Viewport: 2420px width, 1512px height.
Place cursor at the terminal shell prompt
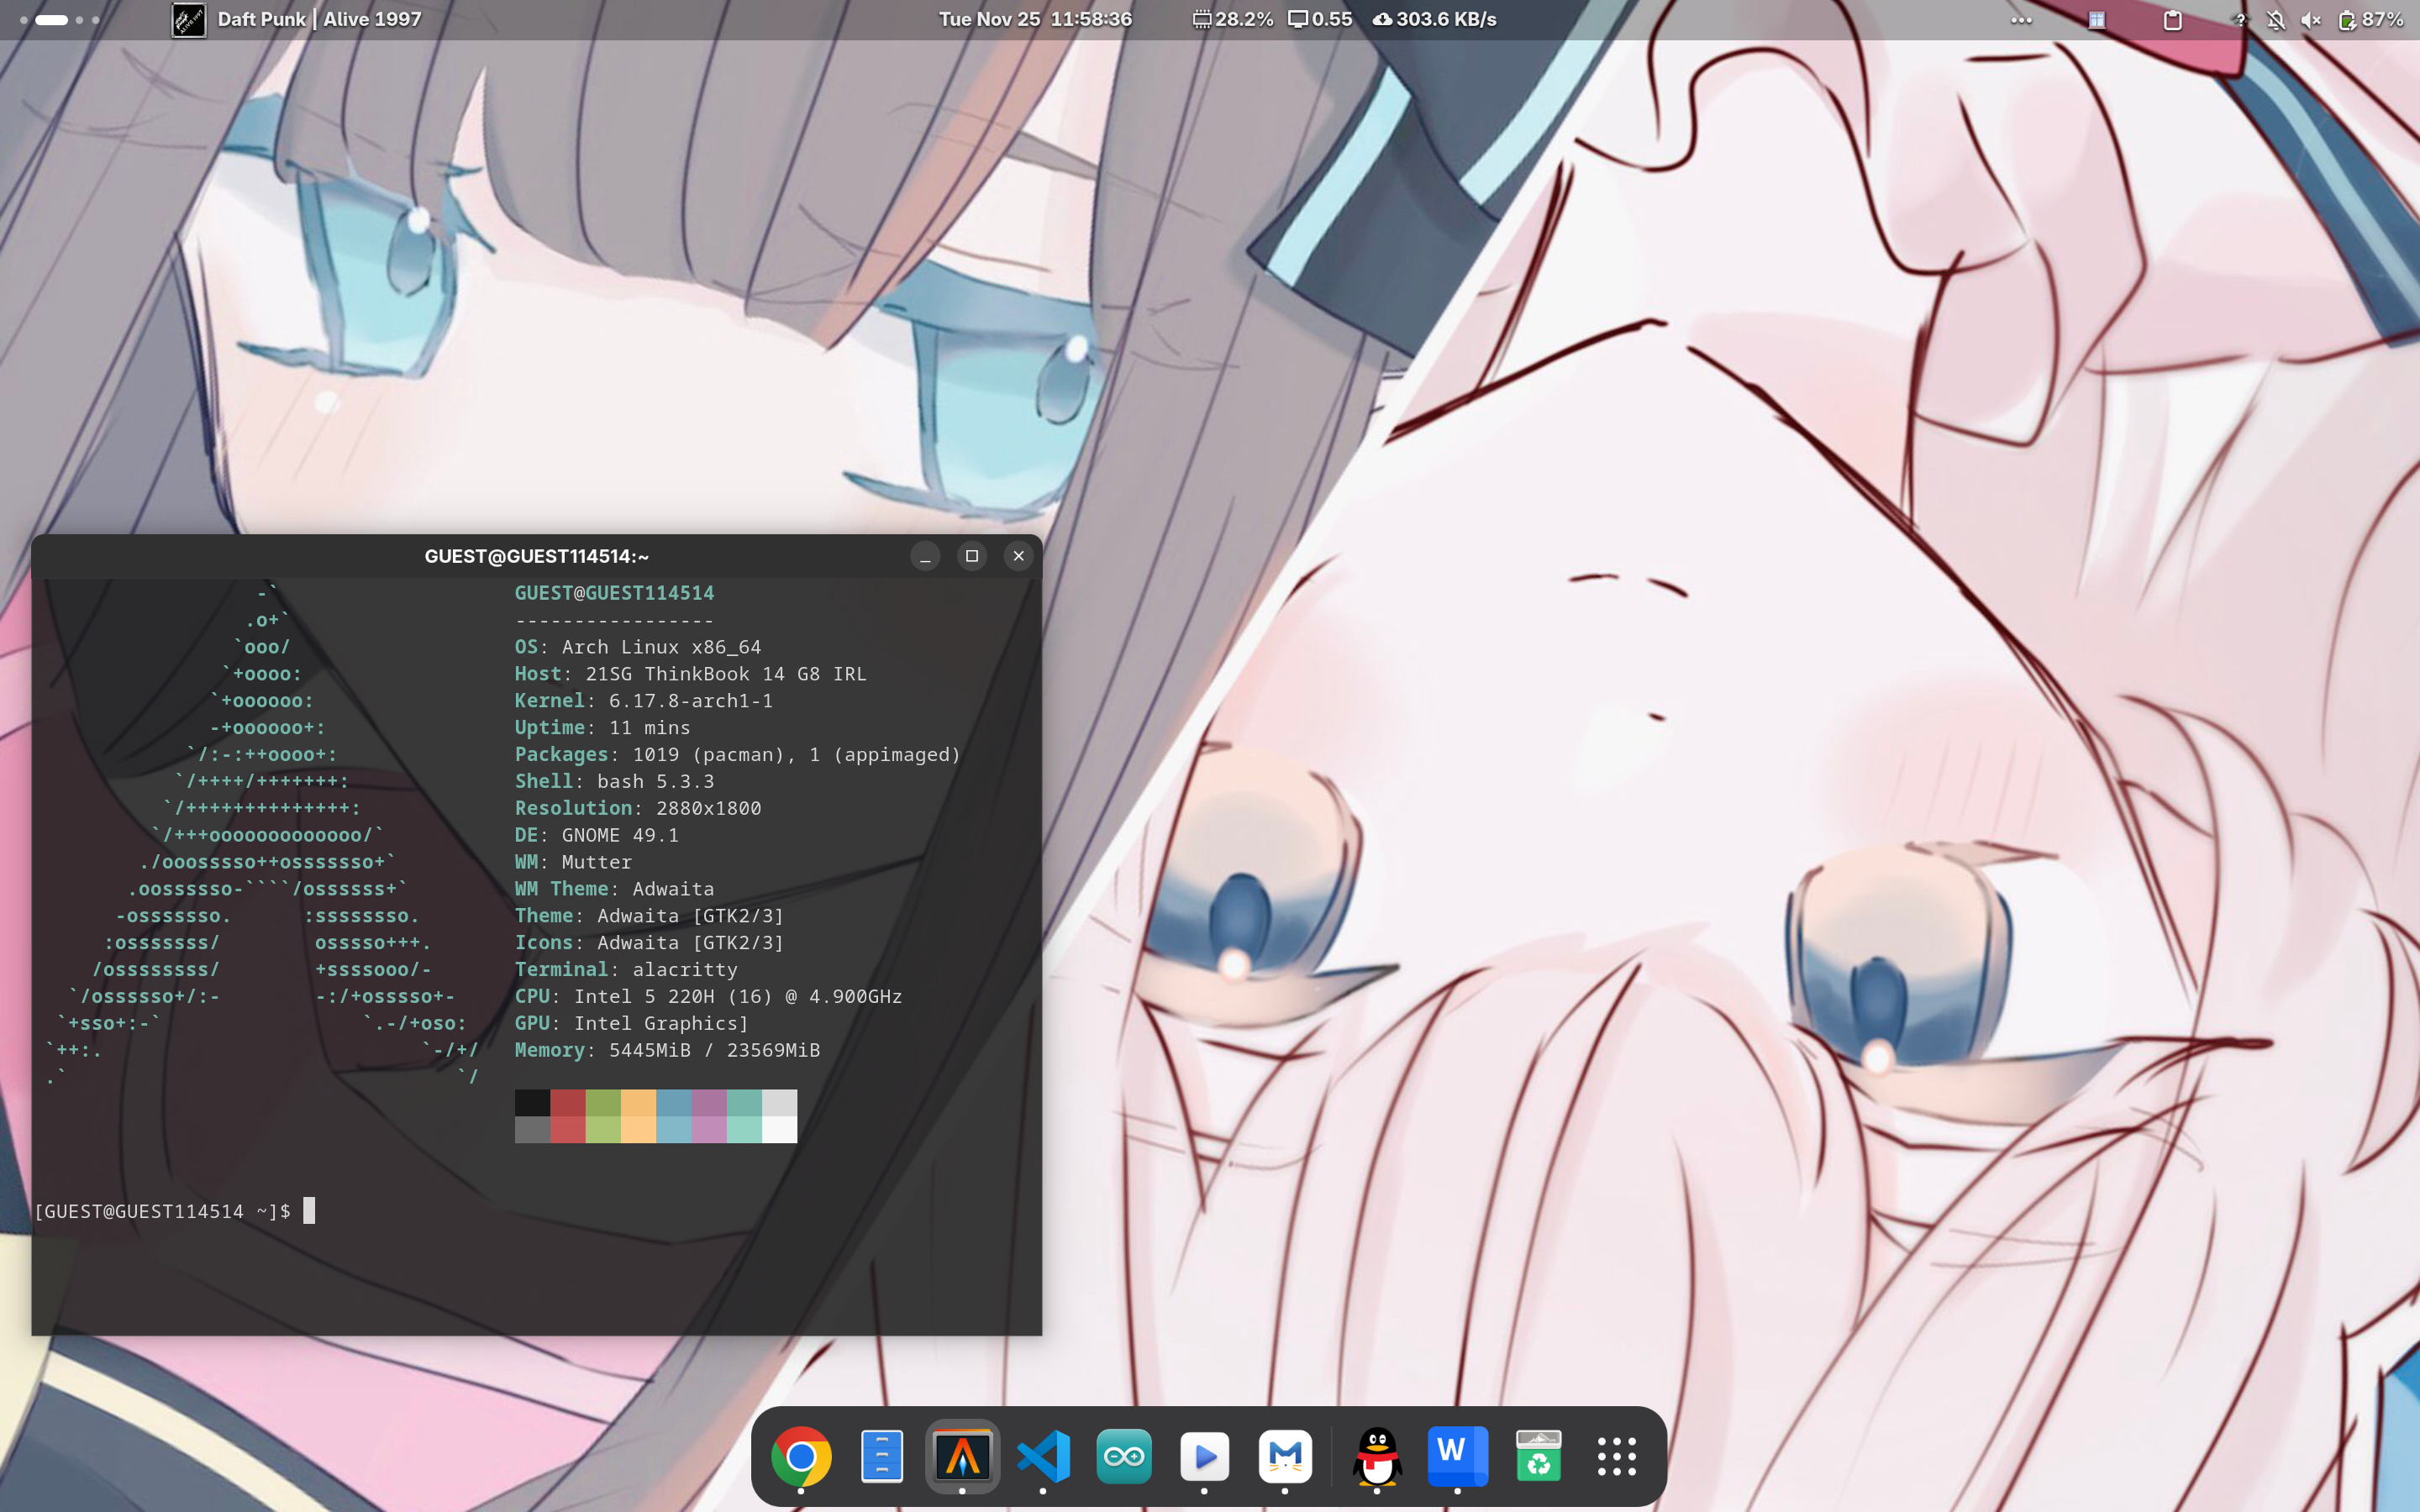[310, 1211]
